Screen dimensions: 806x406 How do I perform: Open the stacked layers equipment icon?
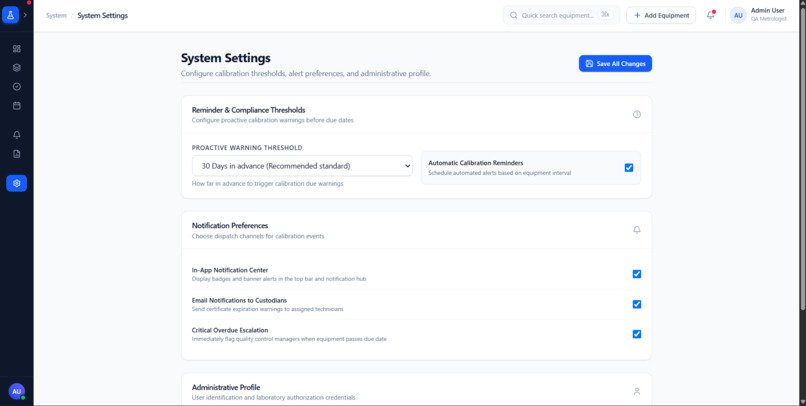pos(16,68)
